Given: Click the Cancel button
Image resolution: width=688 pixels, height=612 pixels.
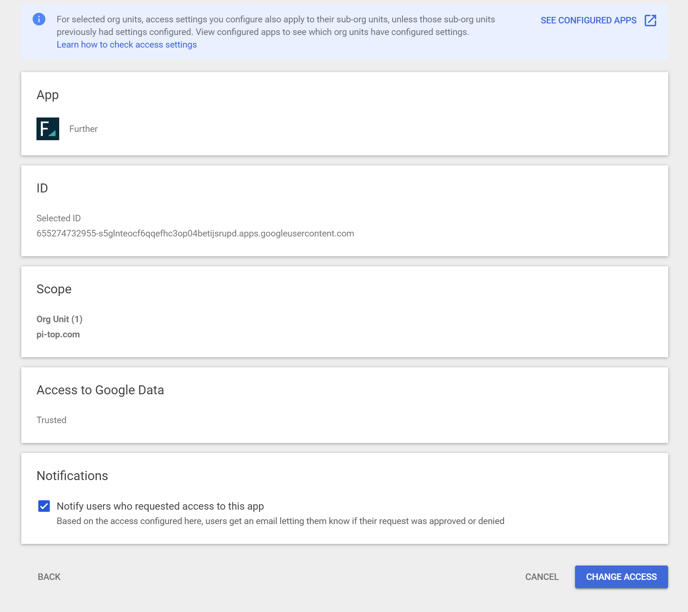Looking at the screenshot, I should pos(542,577).
